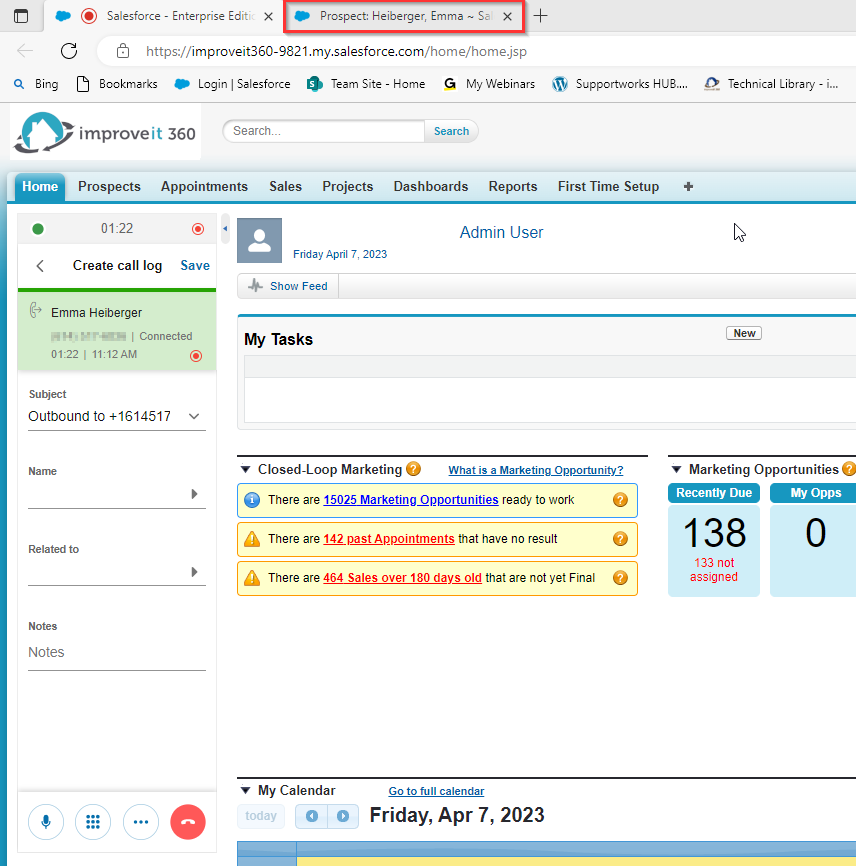Open 464 Sales over 180 days old link
The image size is (856, 866).
403,578
